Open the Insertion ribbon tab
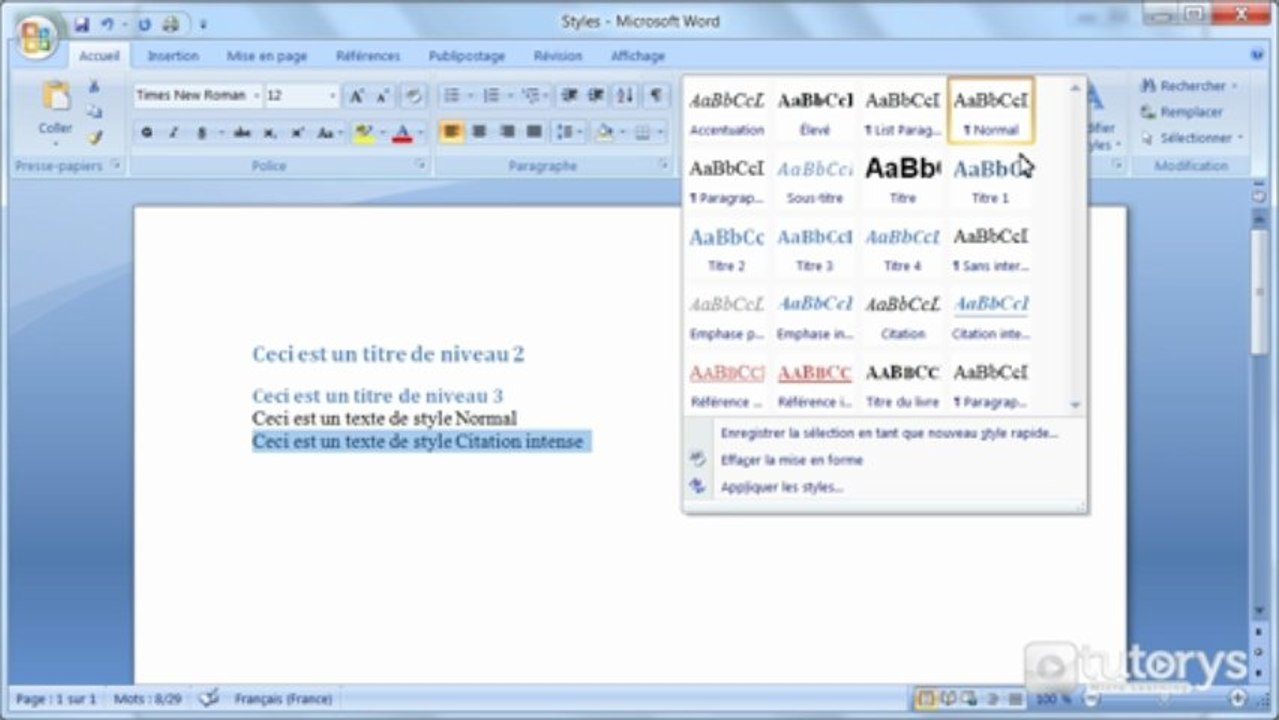Screen dimensions: 1279x720 click(173, 57)
